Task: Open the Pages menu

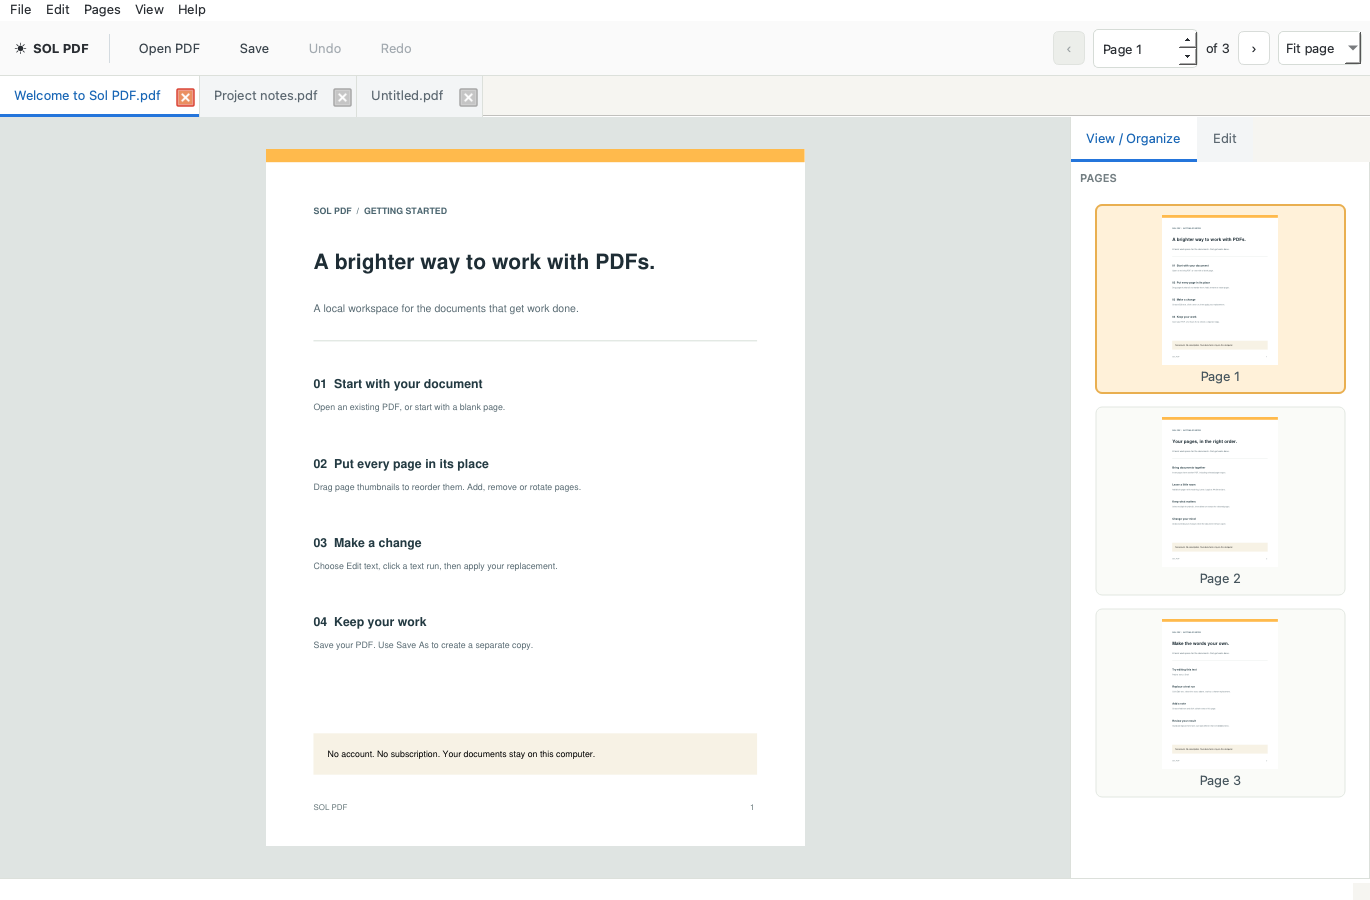Action: [102, 10]
